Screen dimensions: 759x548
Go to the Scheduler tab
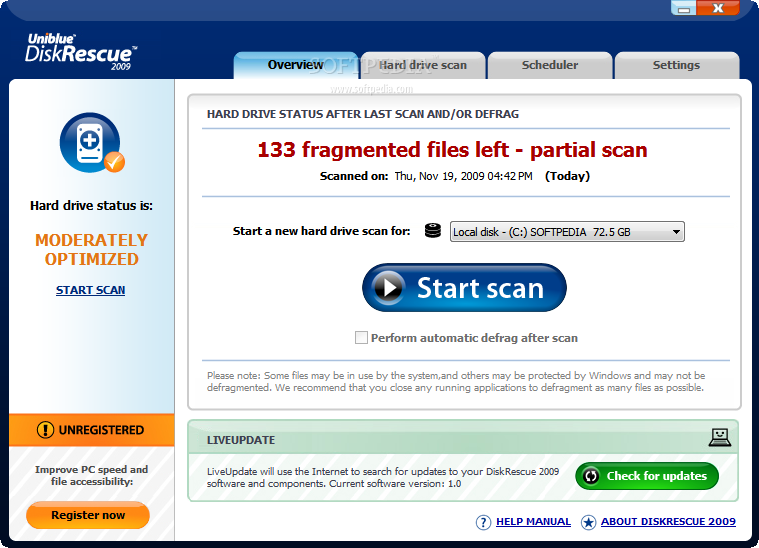[x=550, y=65]
